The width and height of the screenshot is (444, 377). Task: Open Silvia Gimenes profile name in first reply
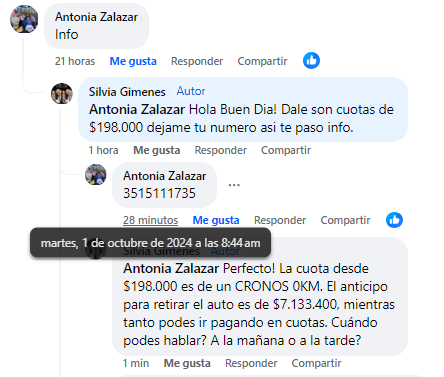[x=127, y=92]
